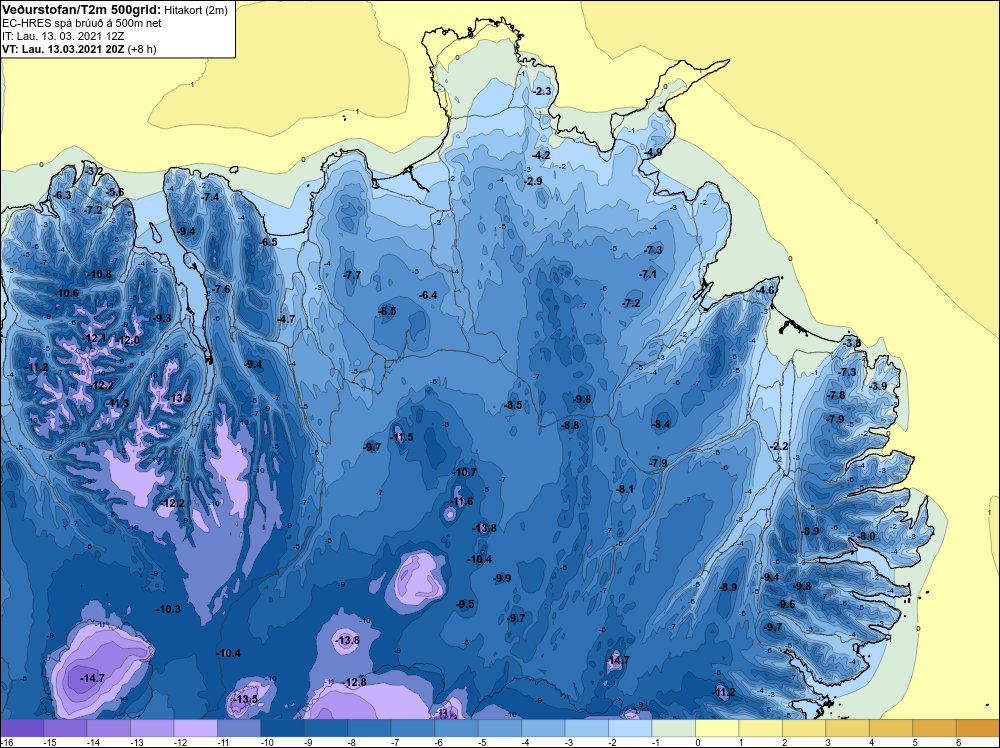Click the -3.2 temperature label
This screenshot has height=748, width=1000.
coord(94,171)
